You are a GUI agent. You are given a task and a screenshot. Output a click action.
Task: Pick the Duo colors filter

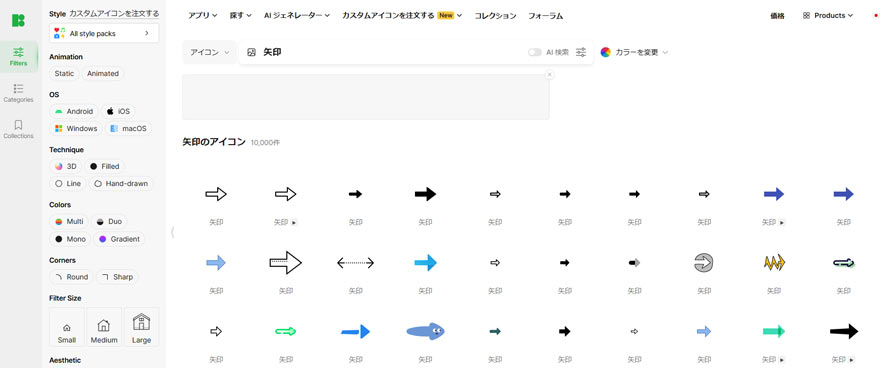point(109,221)
